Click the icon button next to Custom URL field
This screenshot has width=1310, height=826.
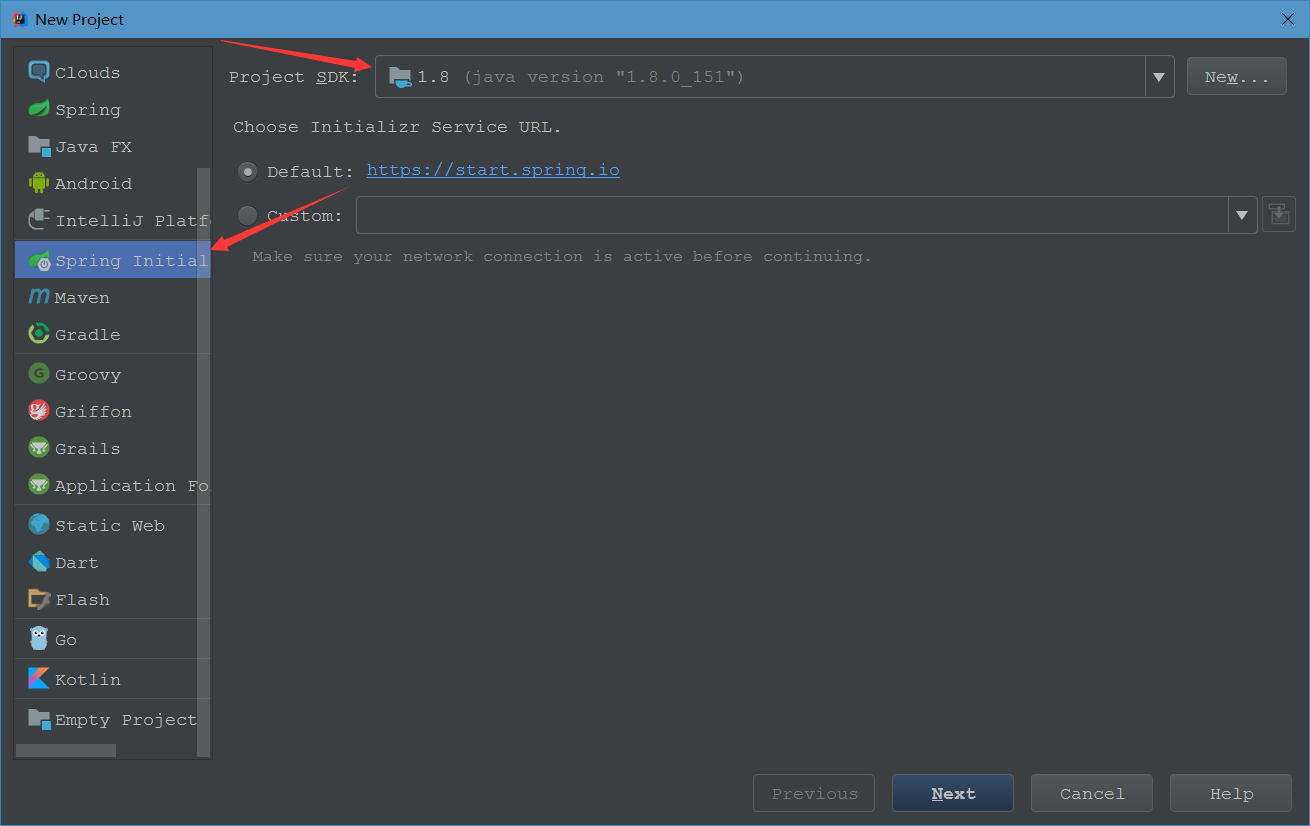coord(1279,214)
